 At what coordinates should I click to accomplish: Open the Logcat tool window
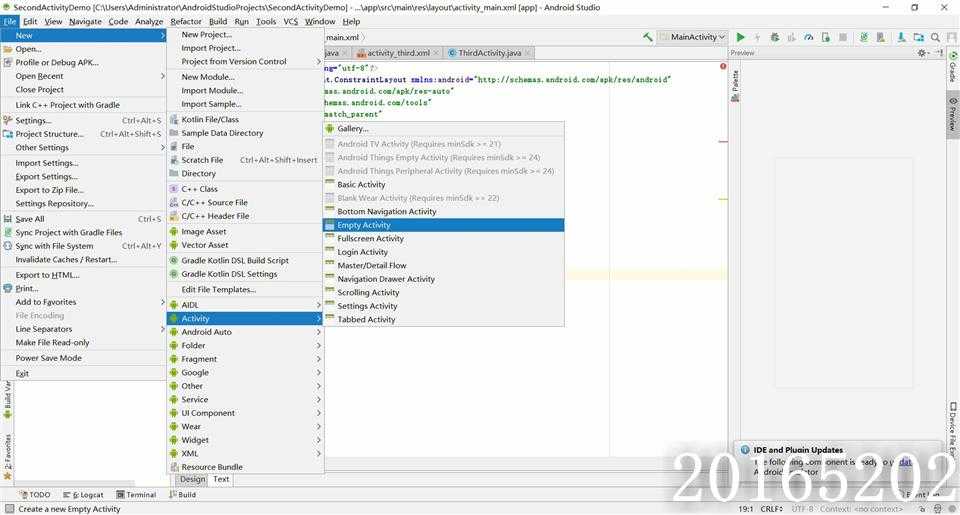pyautogui.click(x=83, y=495)
